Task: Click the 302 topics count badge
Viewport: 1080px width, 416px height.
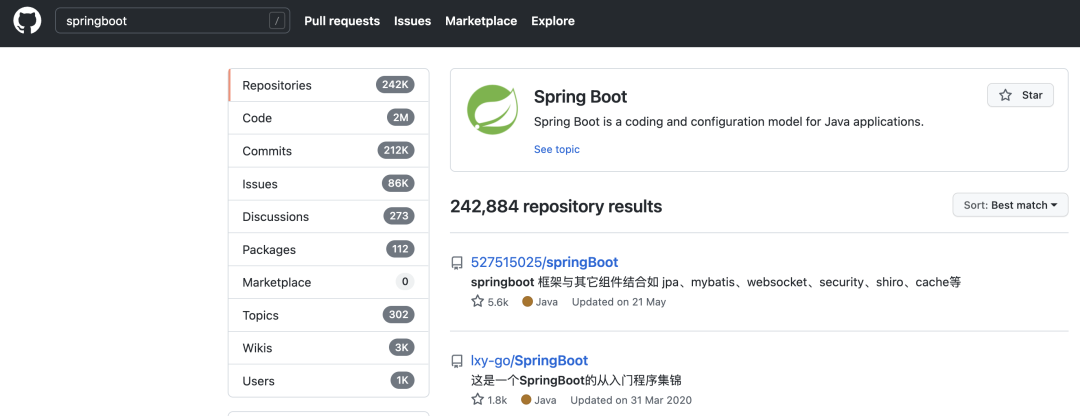Action: tap(399, 315)
